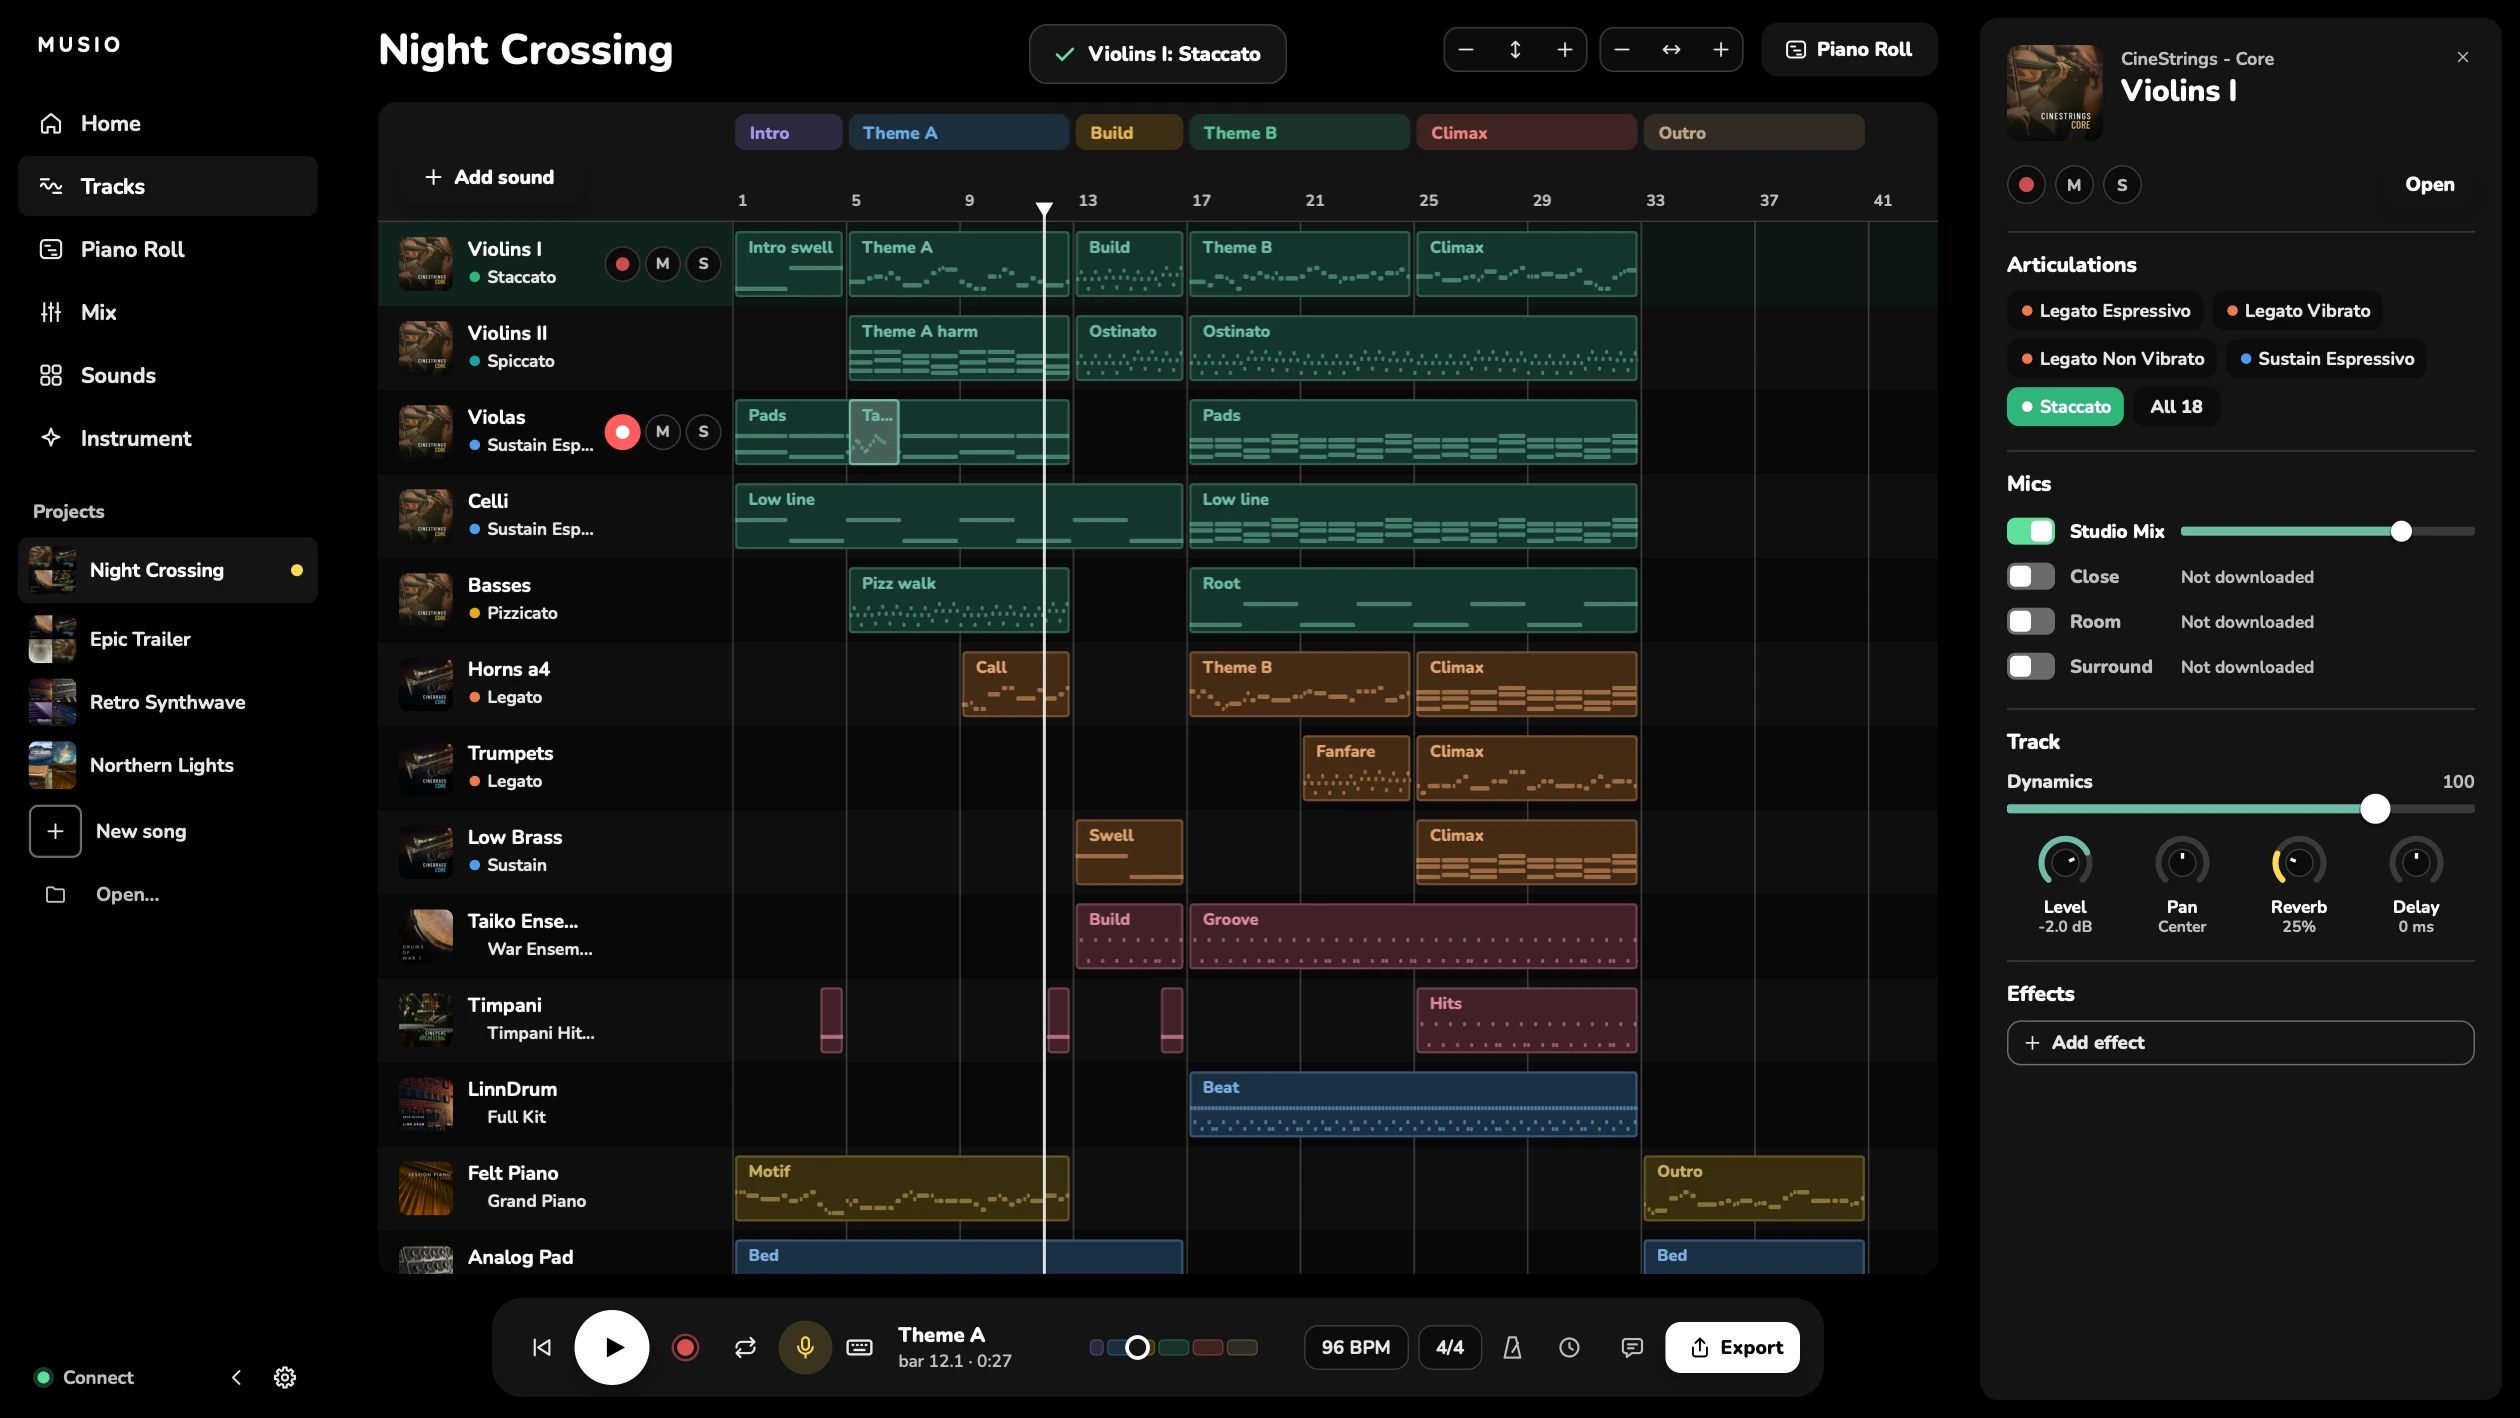The height and width of the screenshot is (1418, 2520).
Task: Increase horizontal timeline zoom
Action: coord(1721,49)
